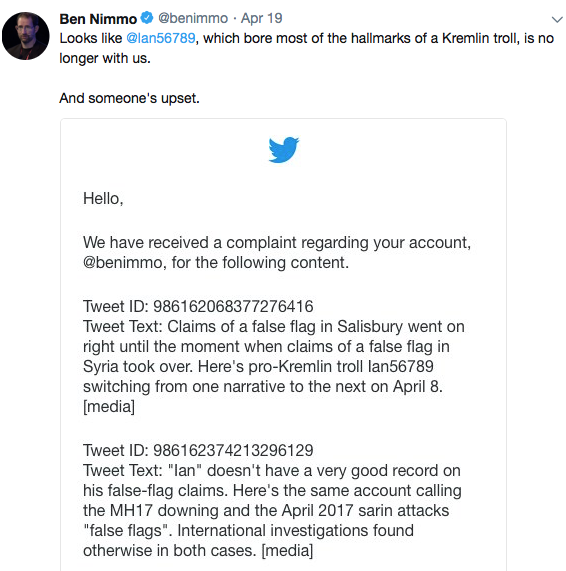Open the Apr 19 tweet timestamp
Image resolution: width=566 pixels, height=571 pixels.
click(x=262, y=18)
